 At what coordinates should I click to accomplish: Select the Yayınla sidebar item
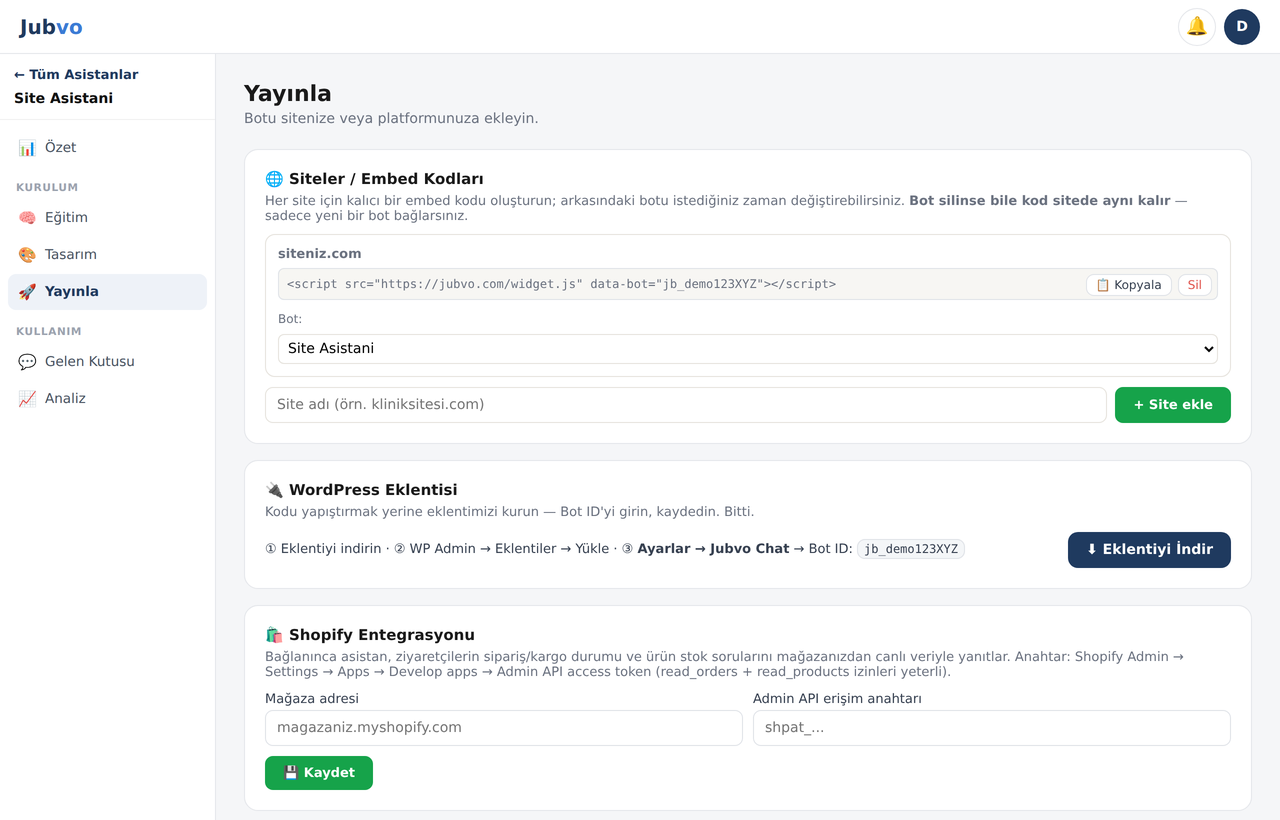pyautogui.click(x=107, y=291)
